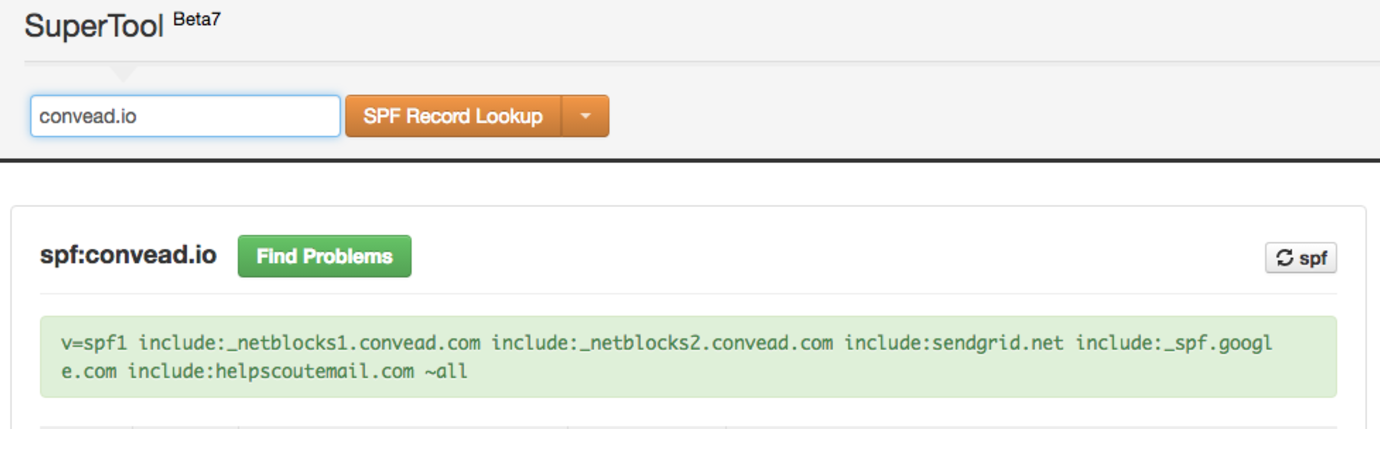Click the ~all mechanism in the record
This screenshot has height=454, width=1380.
(446, 372)
